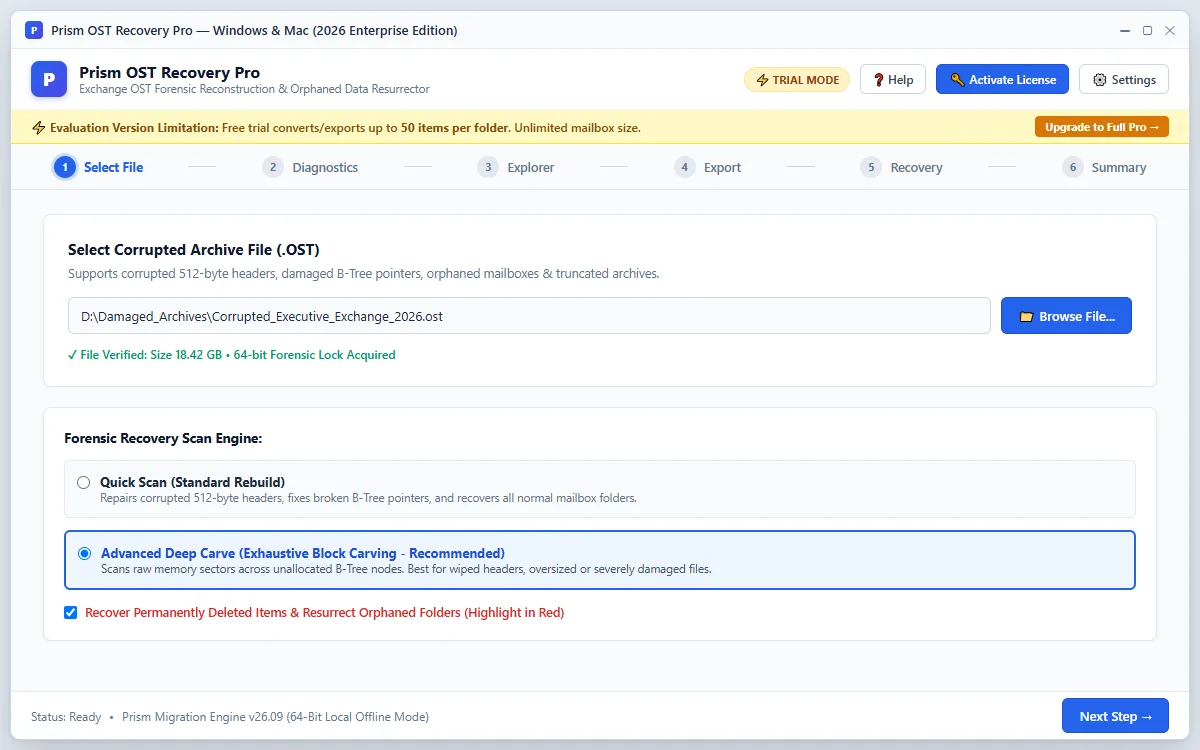This screenshot has height=750, width=1200.
Task: Click the Activate License key button
Action: pos(1002,80)
